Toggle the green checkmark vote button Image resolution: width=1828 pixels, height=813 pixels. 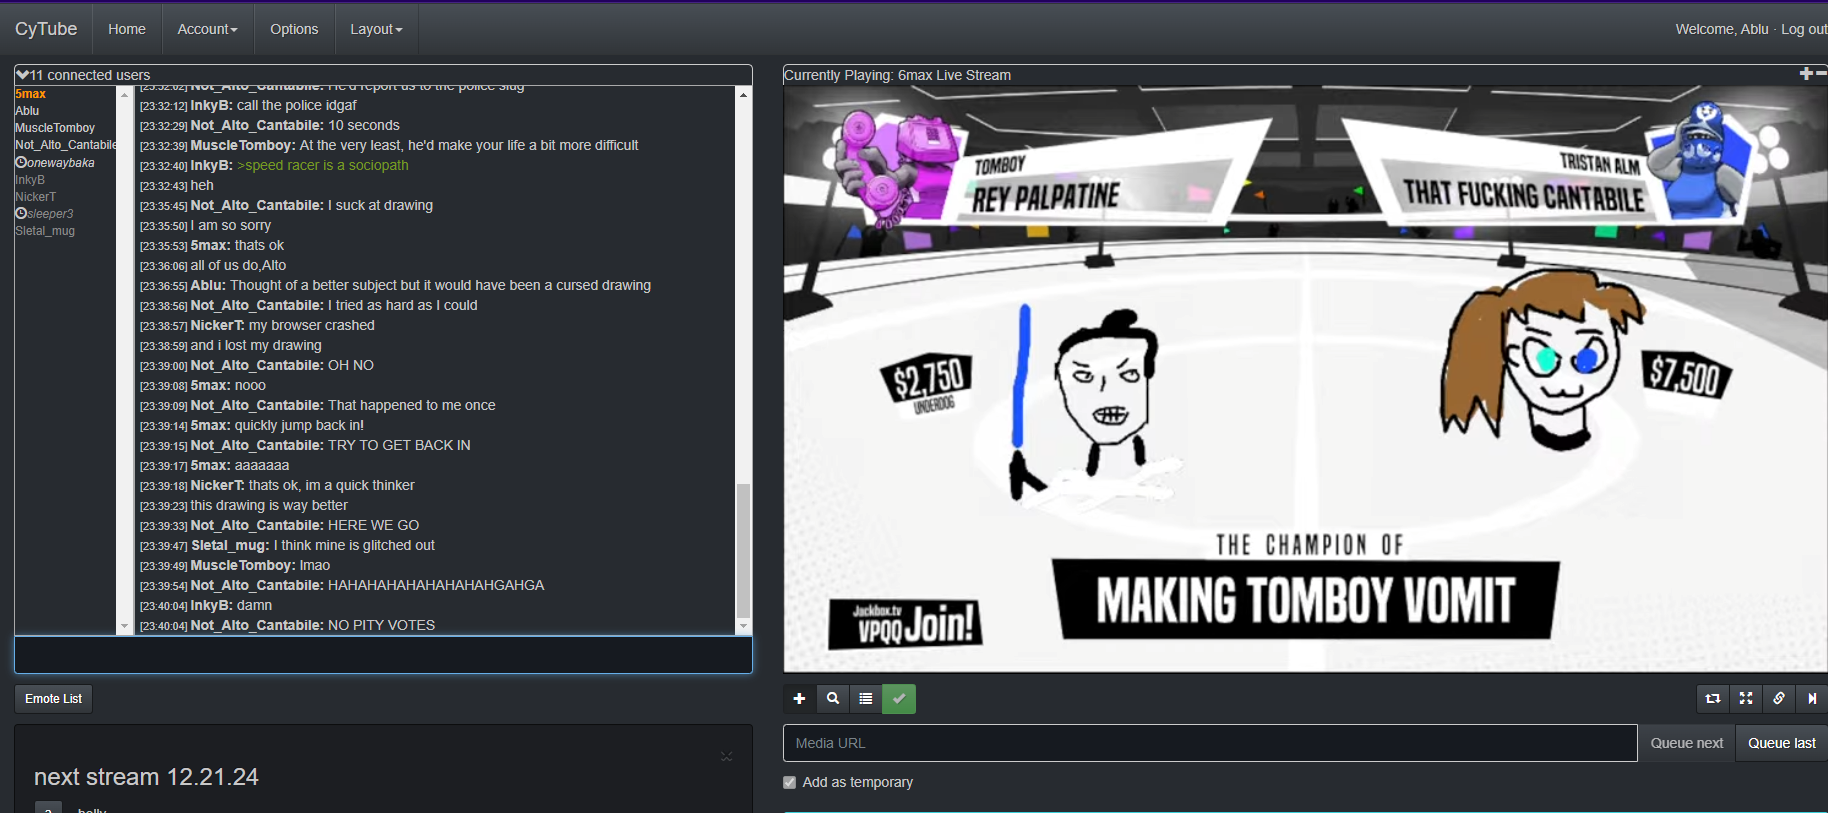click(899, 698)
